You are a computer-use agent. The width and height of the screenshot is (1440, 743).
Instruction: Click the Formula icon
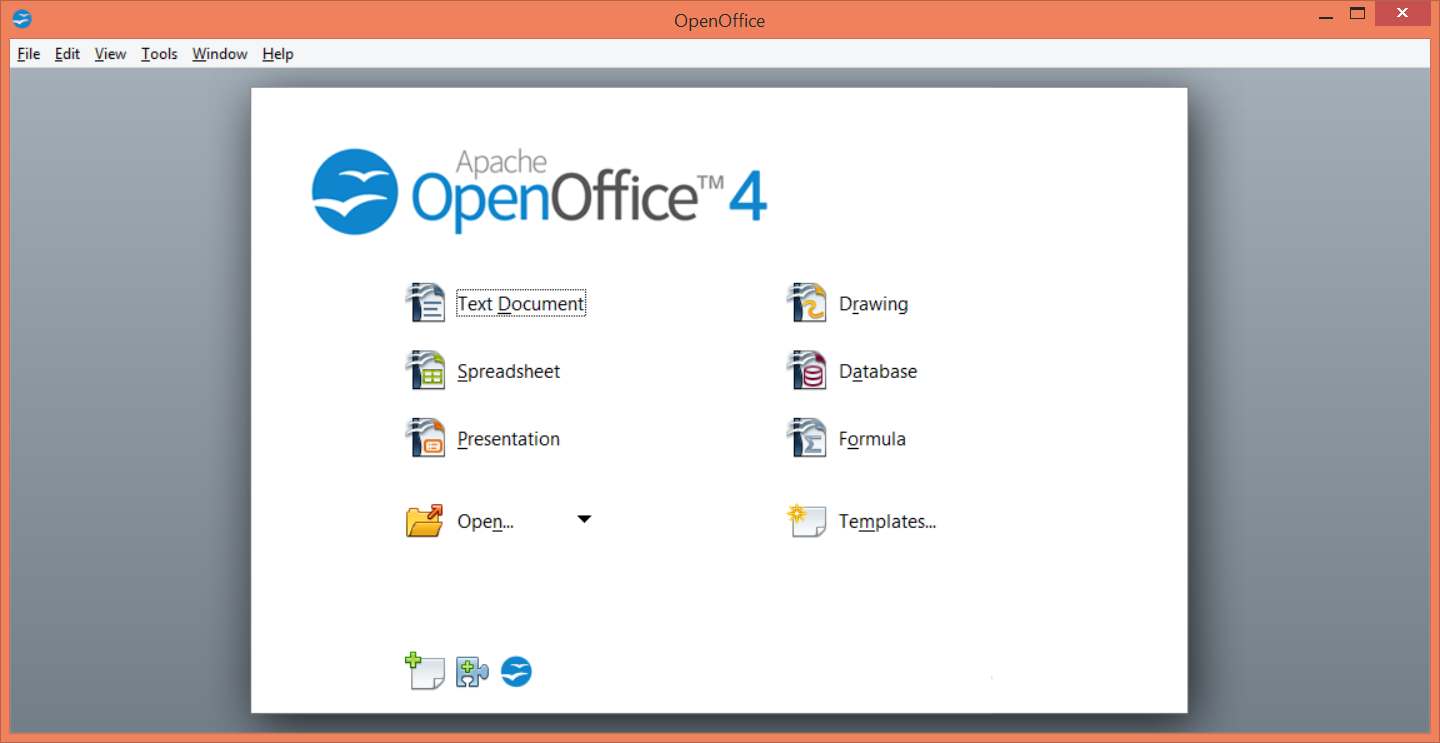(807, 438)
